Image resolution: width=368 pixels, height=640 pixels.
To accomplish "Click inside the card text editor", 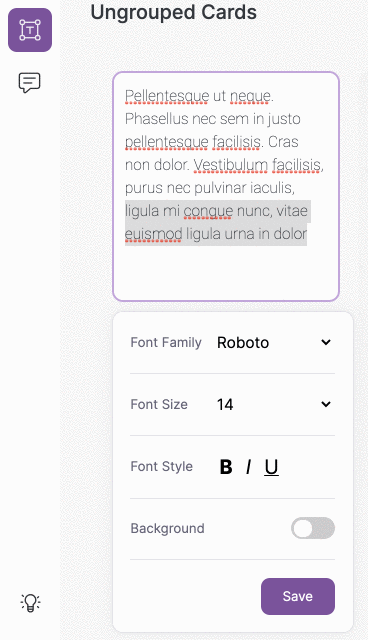I will coord(226,187).
